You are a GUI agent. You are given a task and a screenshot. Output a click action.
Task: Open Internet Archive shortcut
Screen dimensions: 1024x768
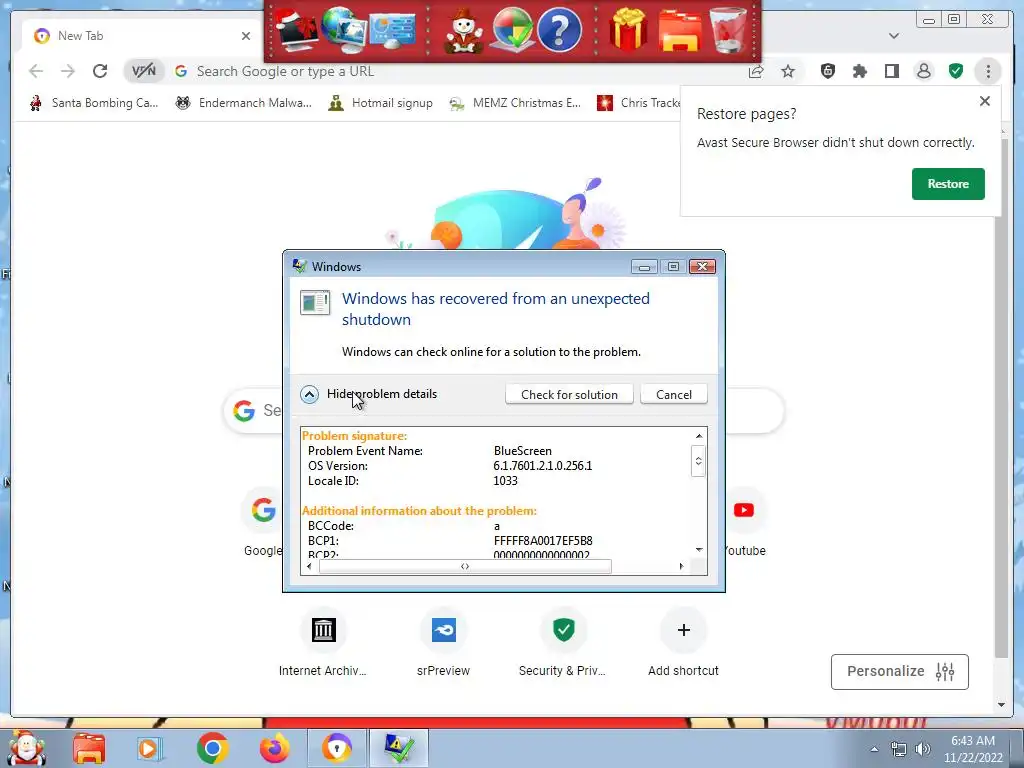tap(323, 631)
